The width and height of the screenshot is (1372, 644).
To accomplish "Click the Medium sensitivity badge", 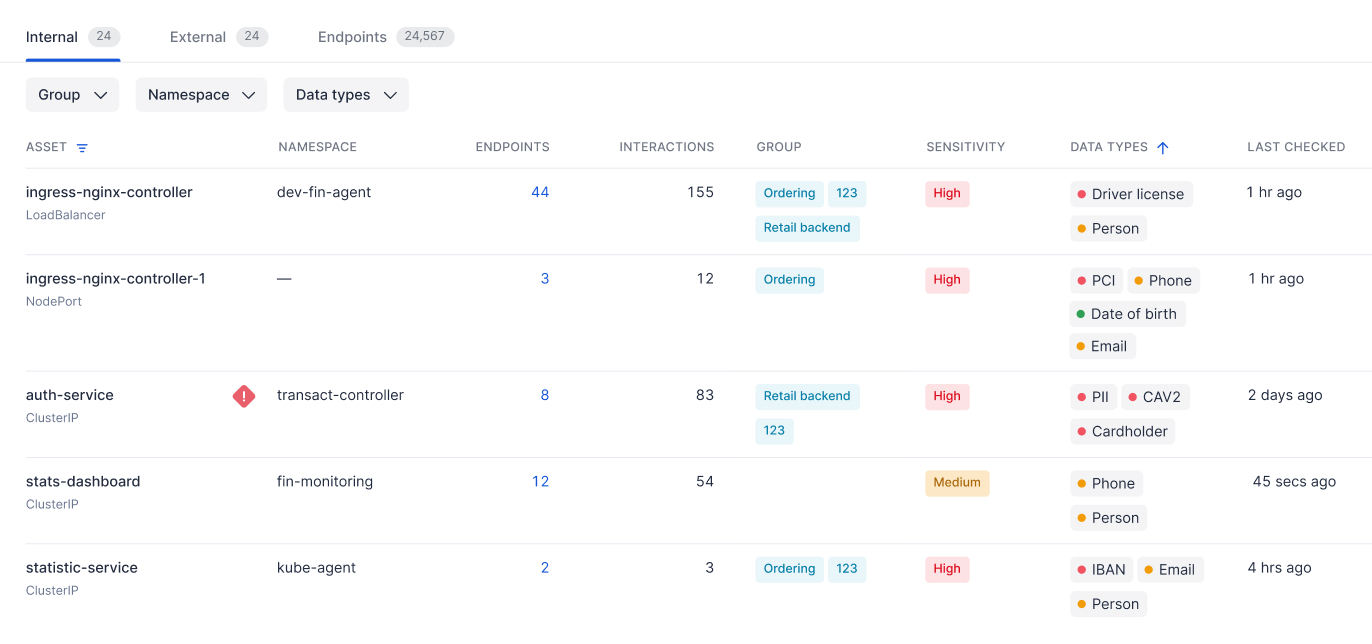I will (x=957, y=482).
